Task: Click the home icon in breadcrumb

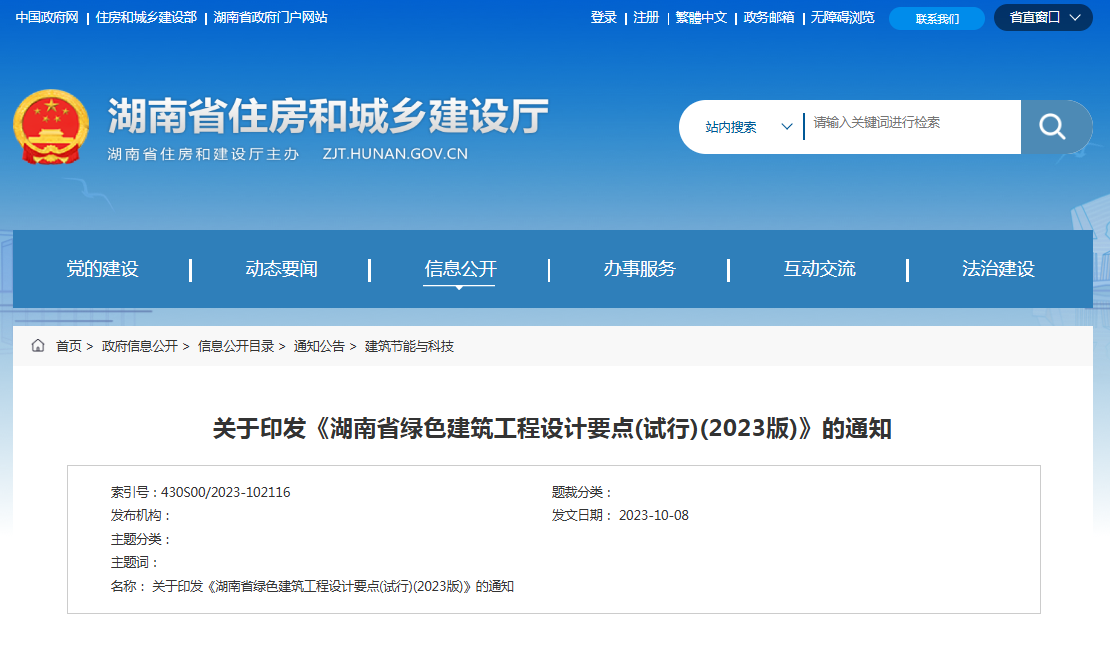Action: (x=38, y=347)
